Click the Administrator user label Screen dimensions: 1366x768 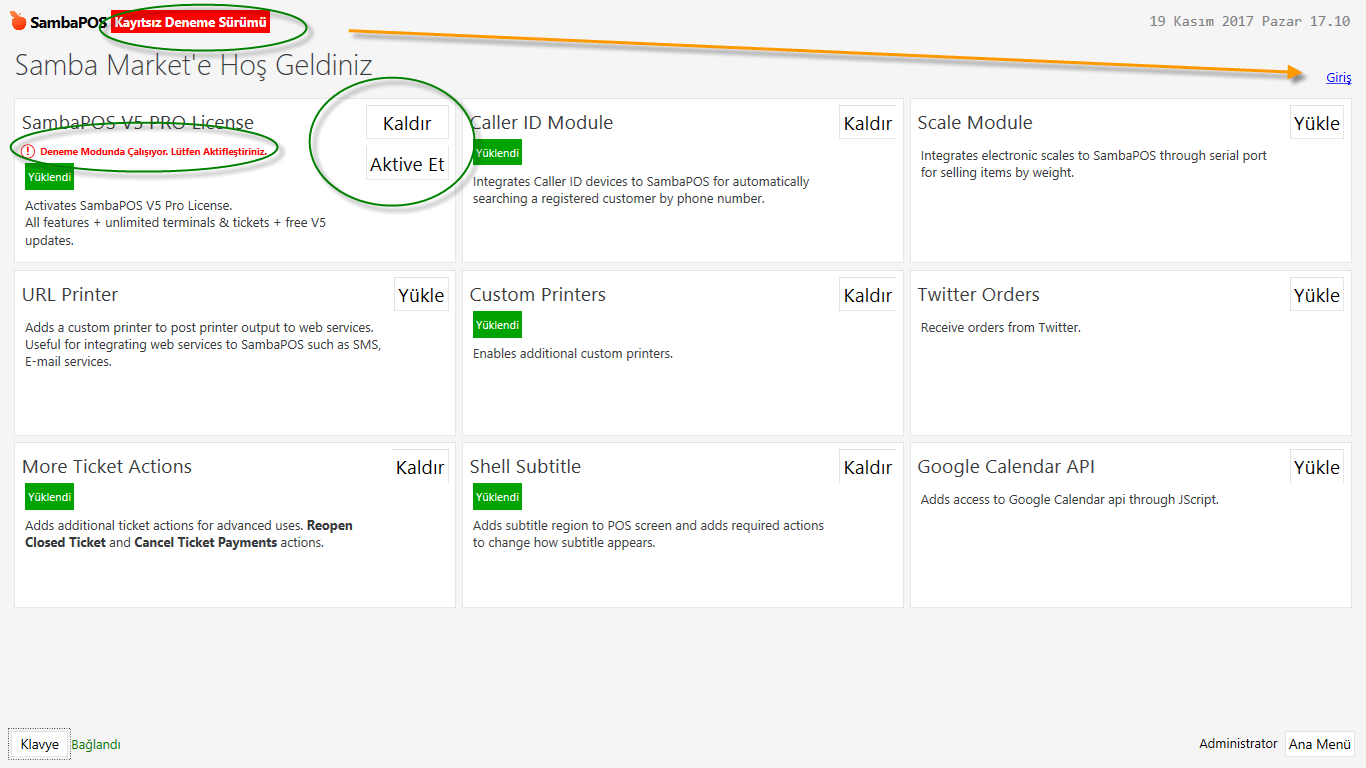tap(1238, 743)
